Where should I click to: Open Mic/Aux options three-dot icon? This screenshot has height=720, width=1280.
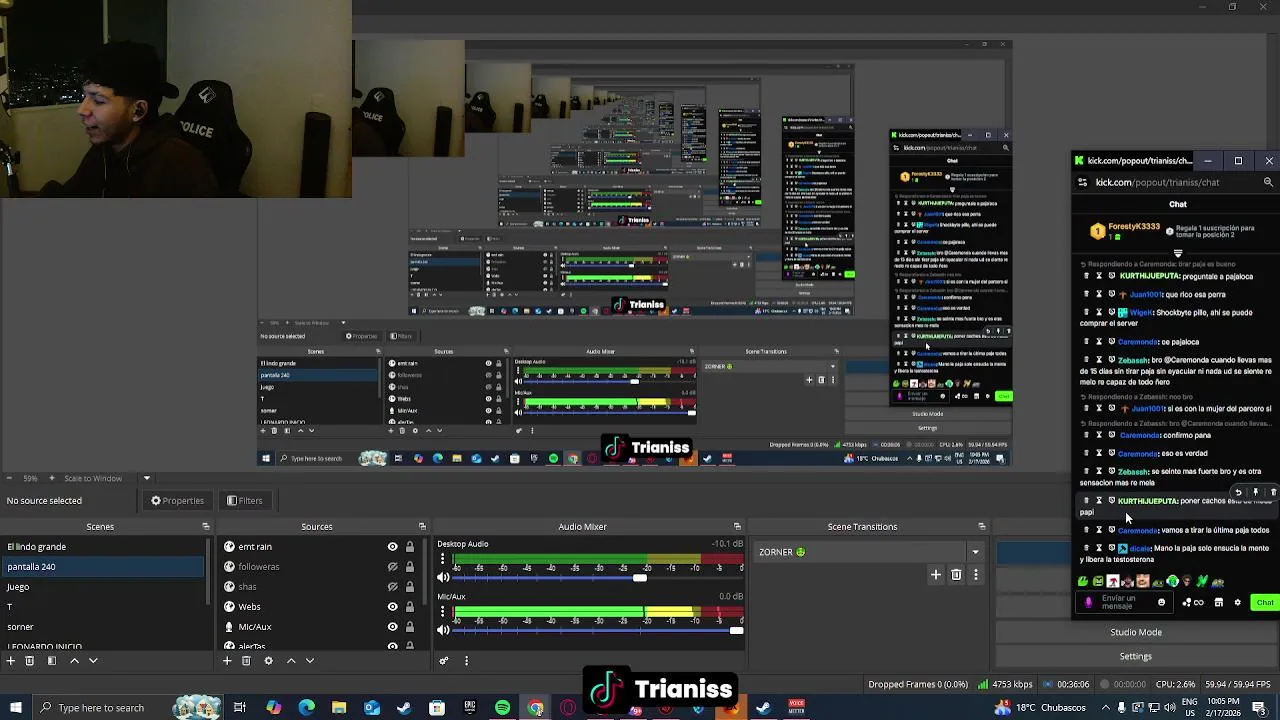443,612
